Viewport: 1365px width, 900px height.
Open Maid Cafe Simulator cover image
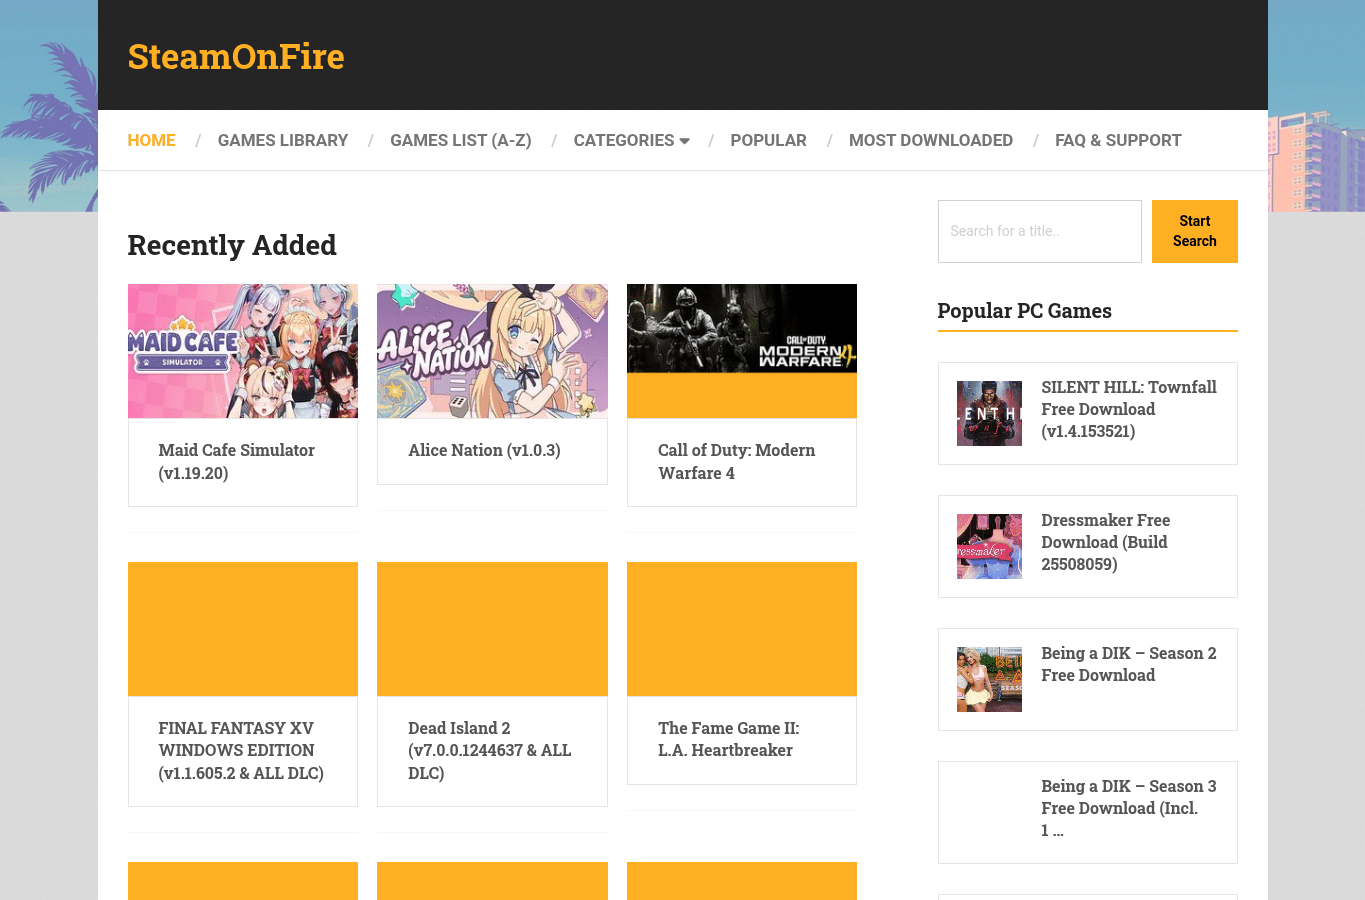click(243, 351)
